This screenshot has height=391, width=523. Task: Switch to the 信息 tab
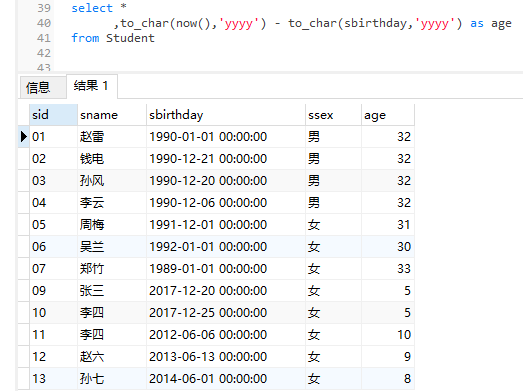pyautogui.click(x=43, y=87)
